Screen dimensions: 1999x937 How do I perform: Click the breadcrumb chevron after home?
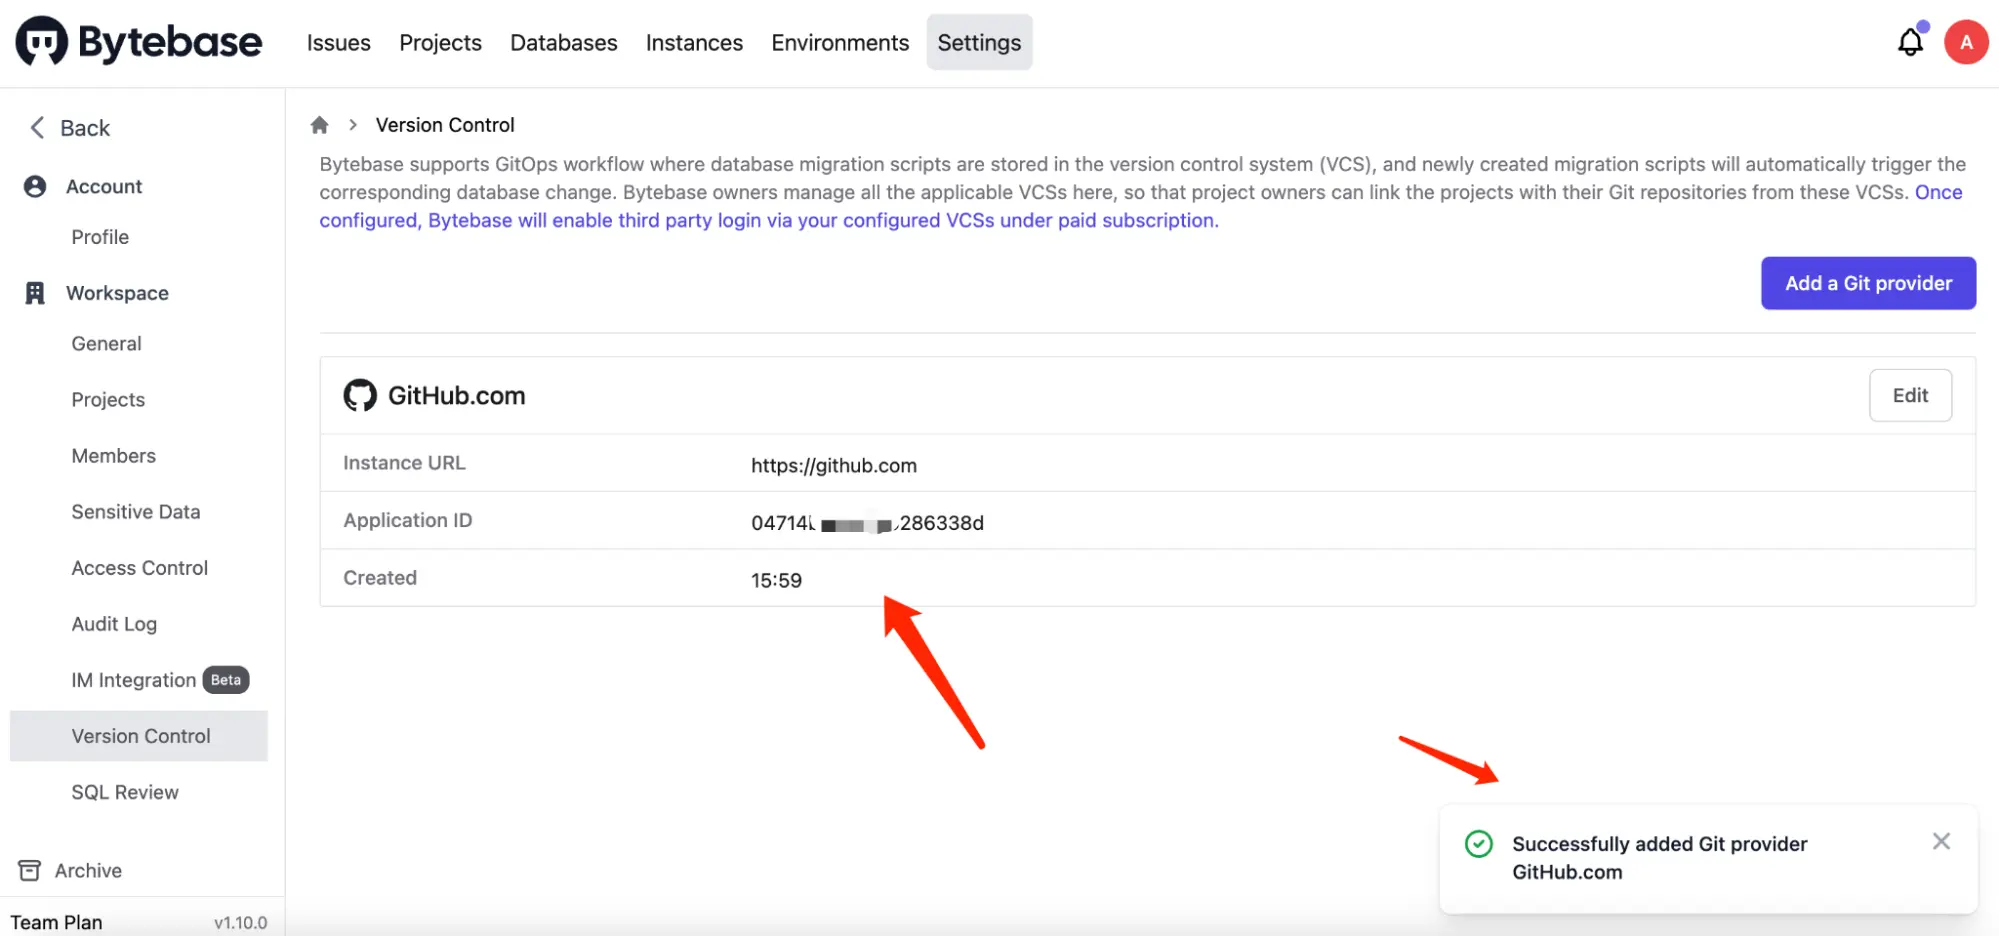(x=352, y=124)
